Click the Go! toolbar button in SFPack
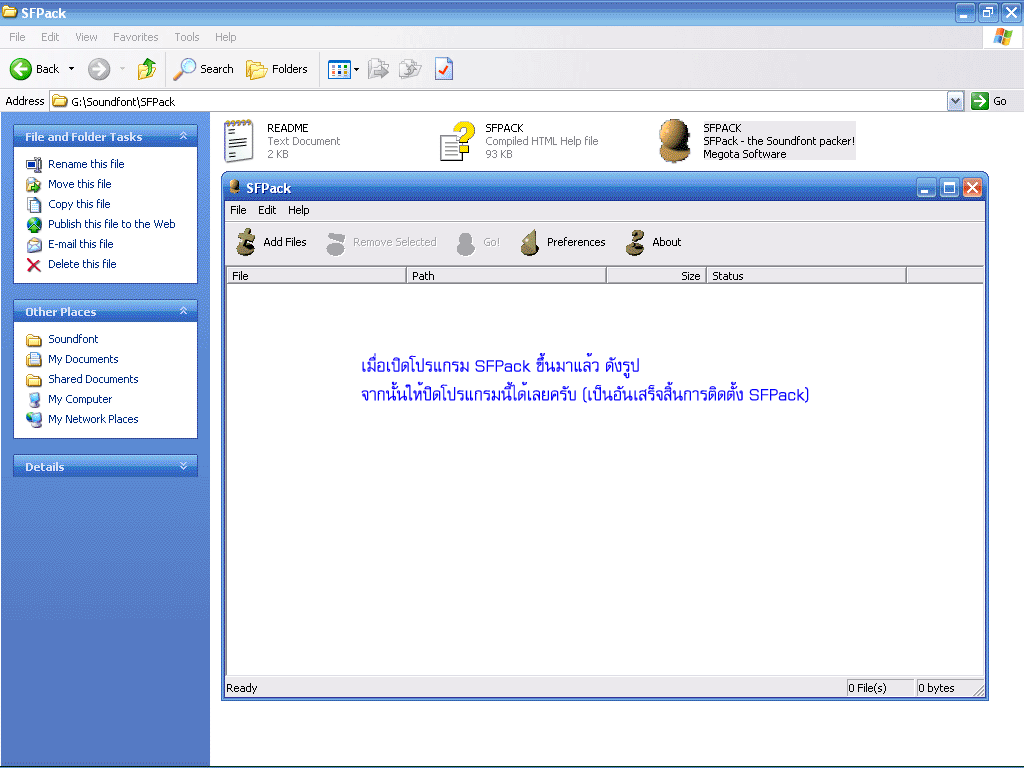The width and height of the screenshot is (1024, 768). [x=479, y=242]
